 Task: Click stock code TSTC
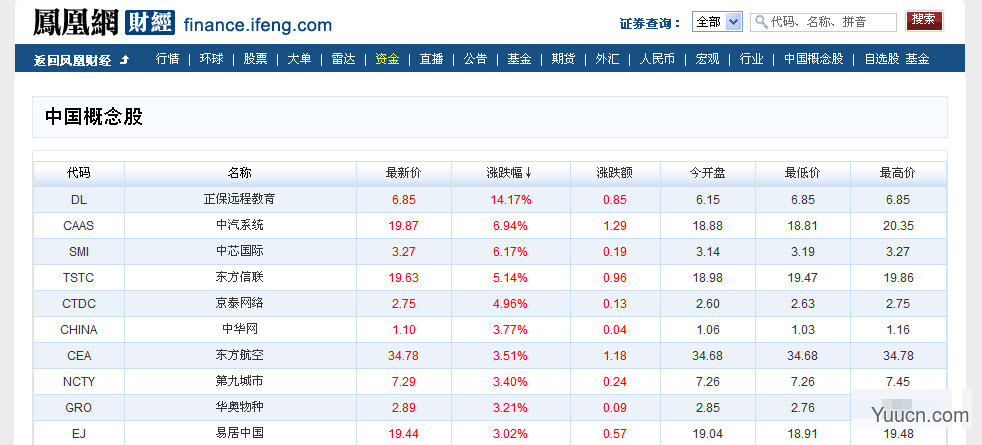pos(79,278)
